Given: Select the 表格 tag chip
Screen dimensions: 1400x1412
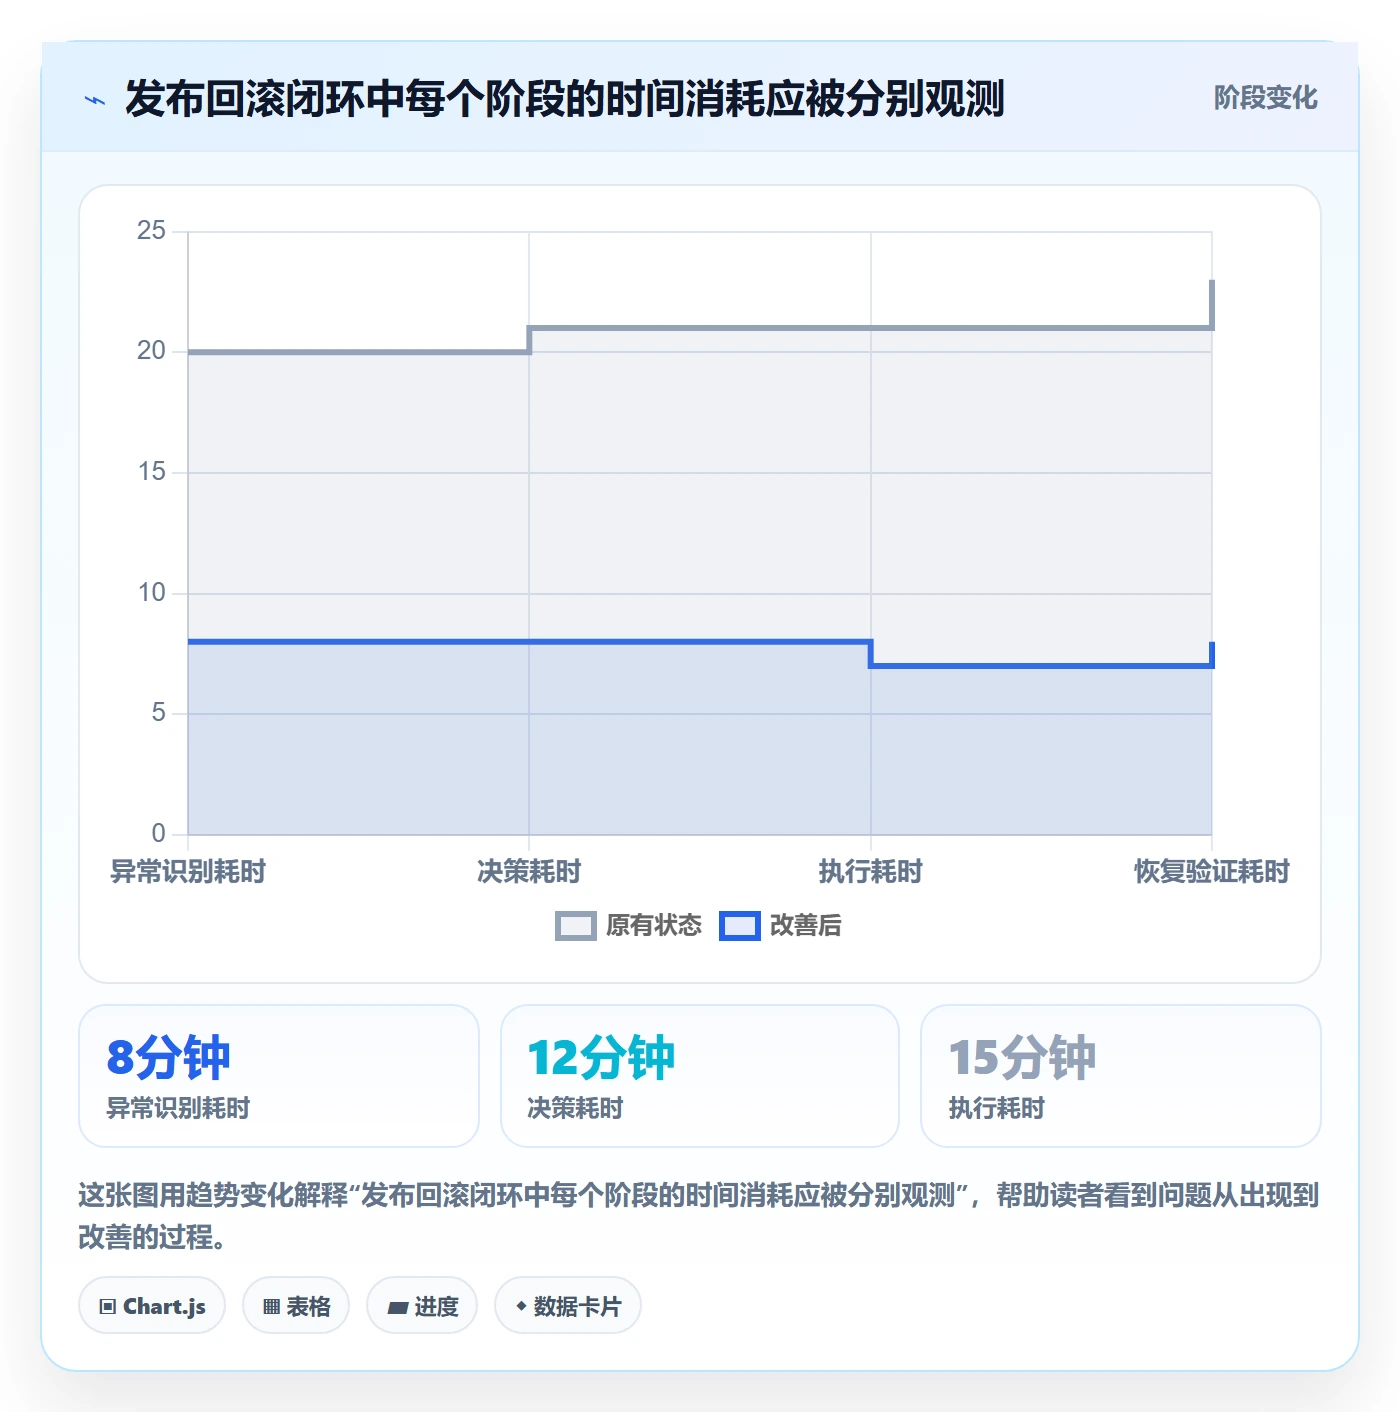Looking at the screenshot, I should pos(296,1306).
